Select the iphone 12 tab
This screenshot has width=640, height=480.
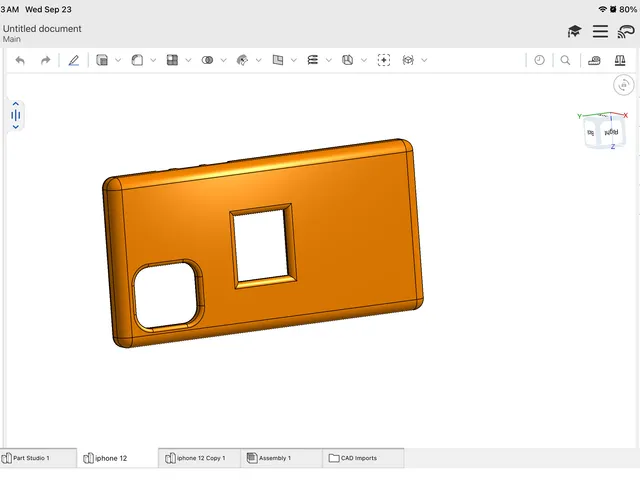click(x=118, y=458)
